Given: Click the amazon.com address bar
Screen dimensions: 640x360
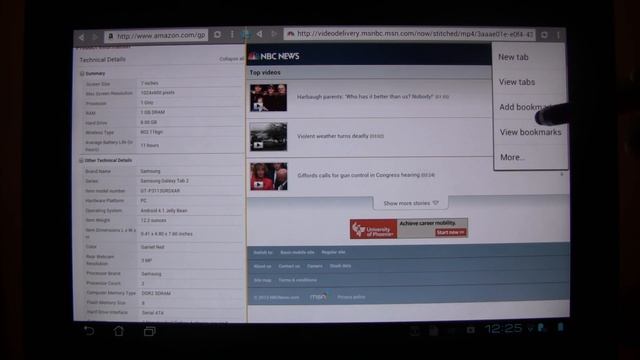Looking at the screenshot, I should [156, 36].
